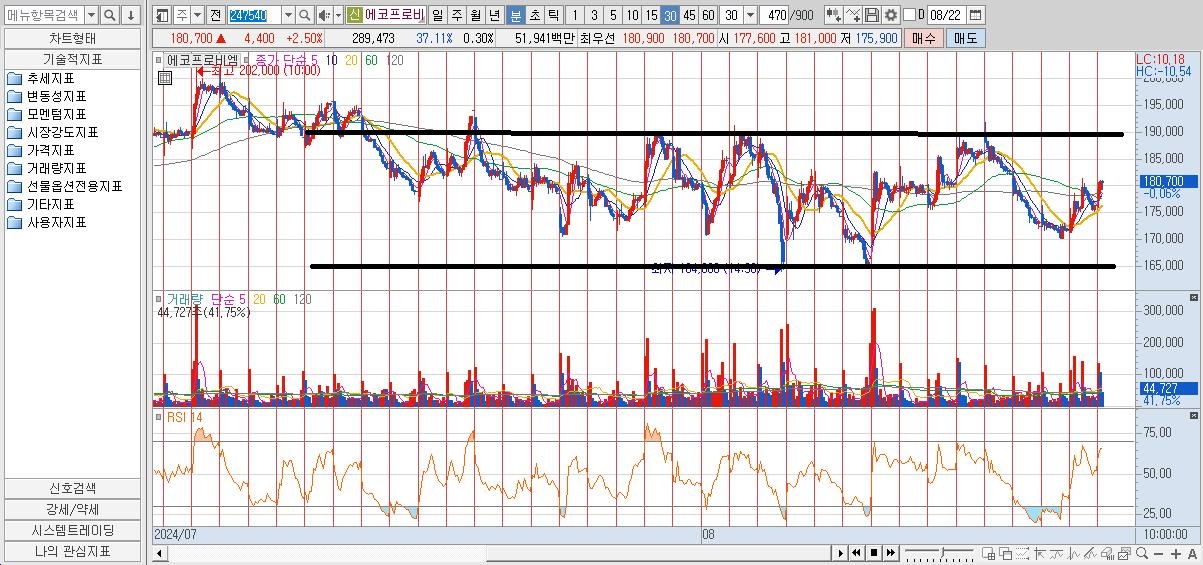Viewport: 1203px width, 565px height.
Task: Toggle the 전 button in the toolbar
Action: pos(217,15)
